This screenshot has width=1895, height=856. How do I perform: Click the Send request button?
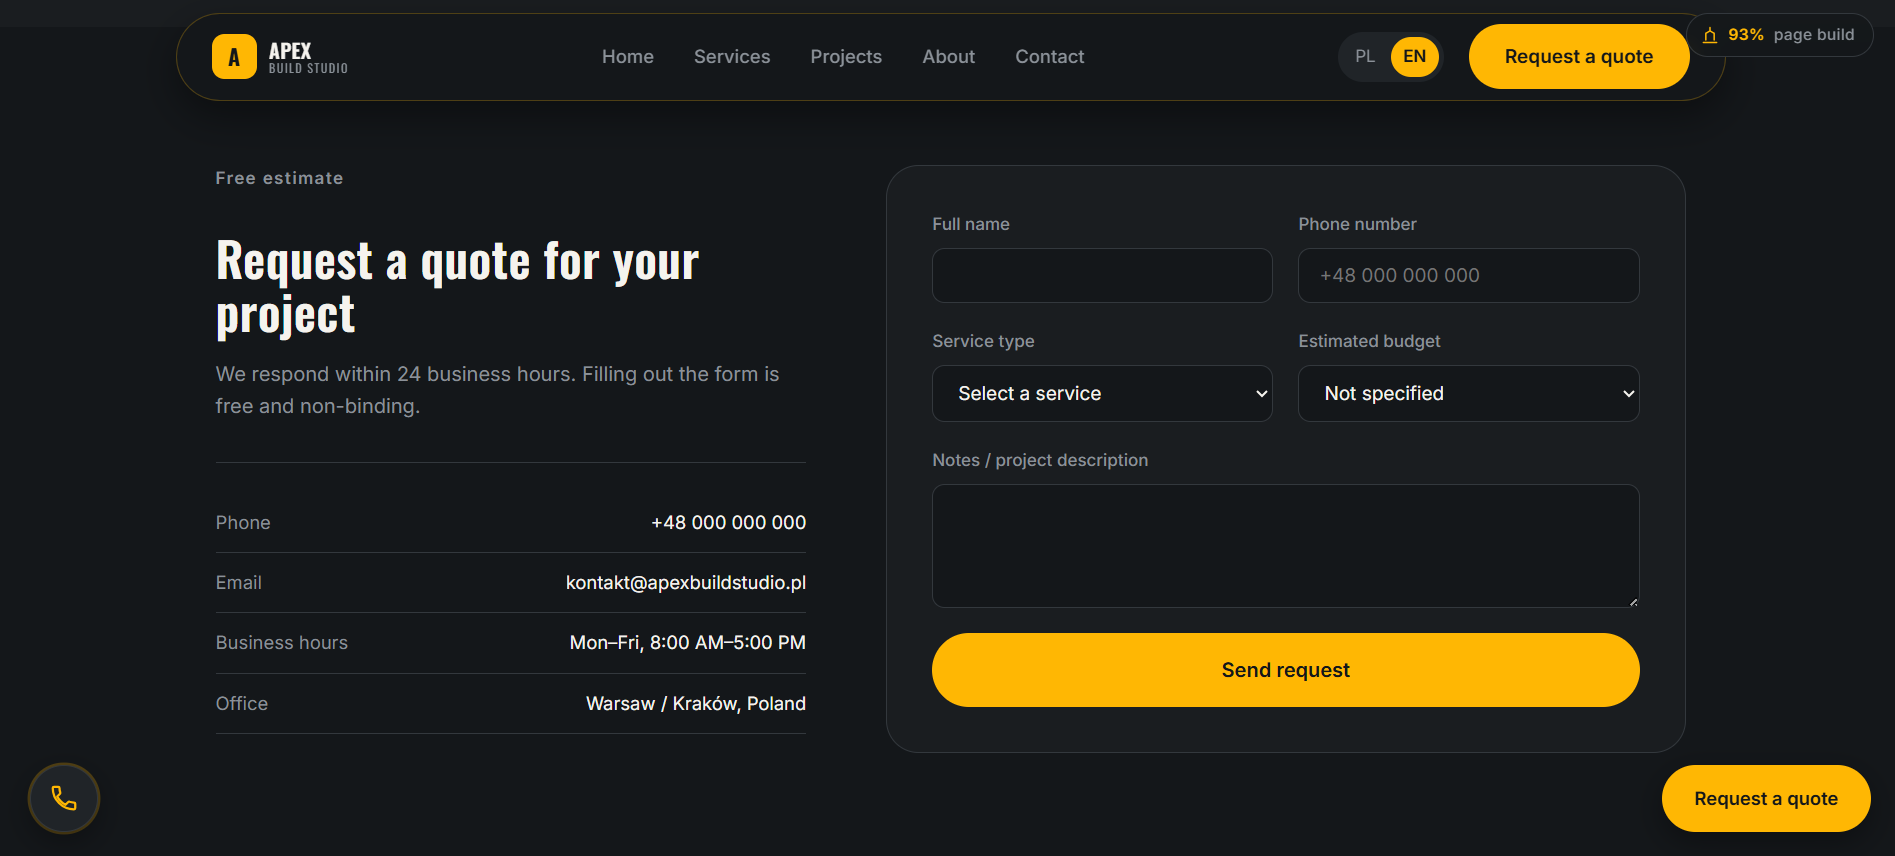(1285, 670)
